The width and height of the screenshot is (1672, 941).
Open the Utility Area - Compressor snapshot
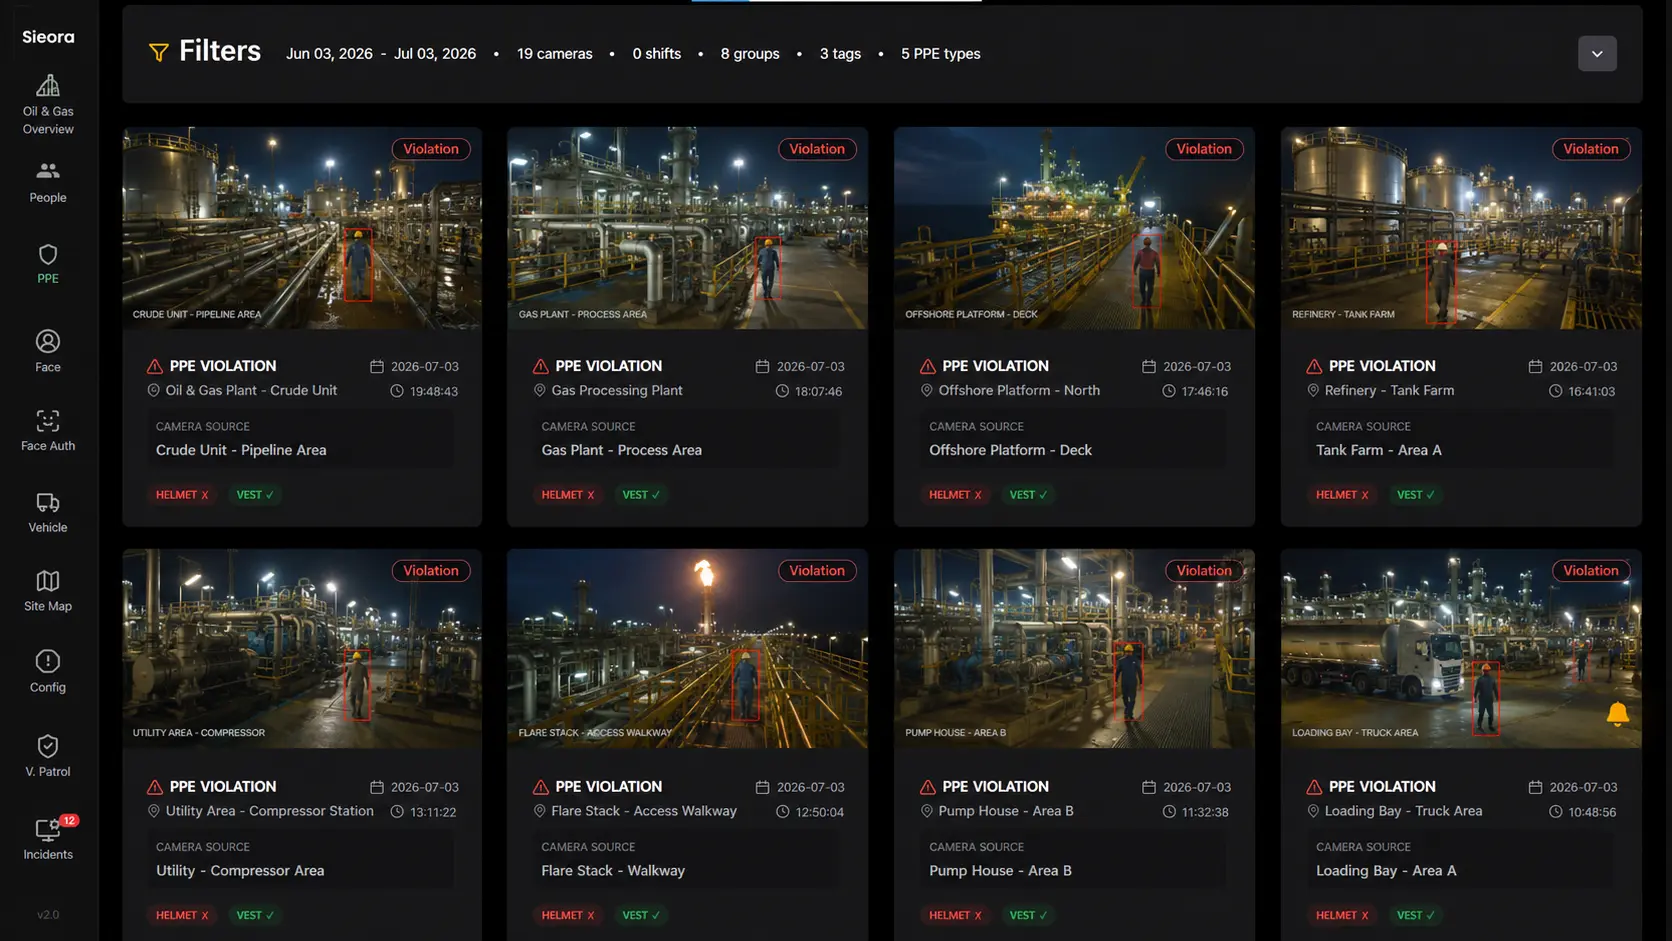point(302,648)
